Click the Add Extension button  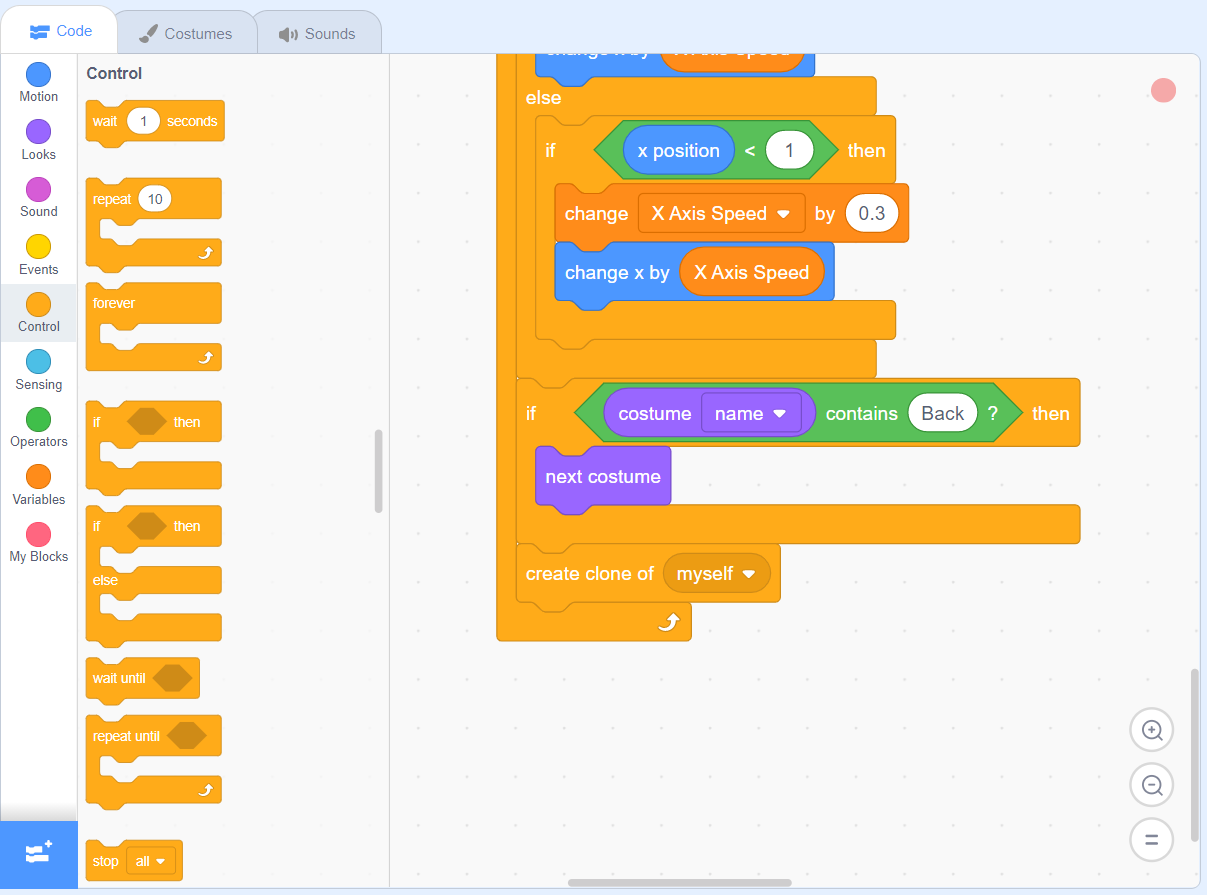[x=38, y=853]
